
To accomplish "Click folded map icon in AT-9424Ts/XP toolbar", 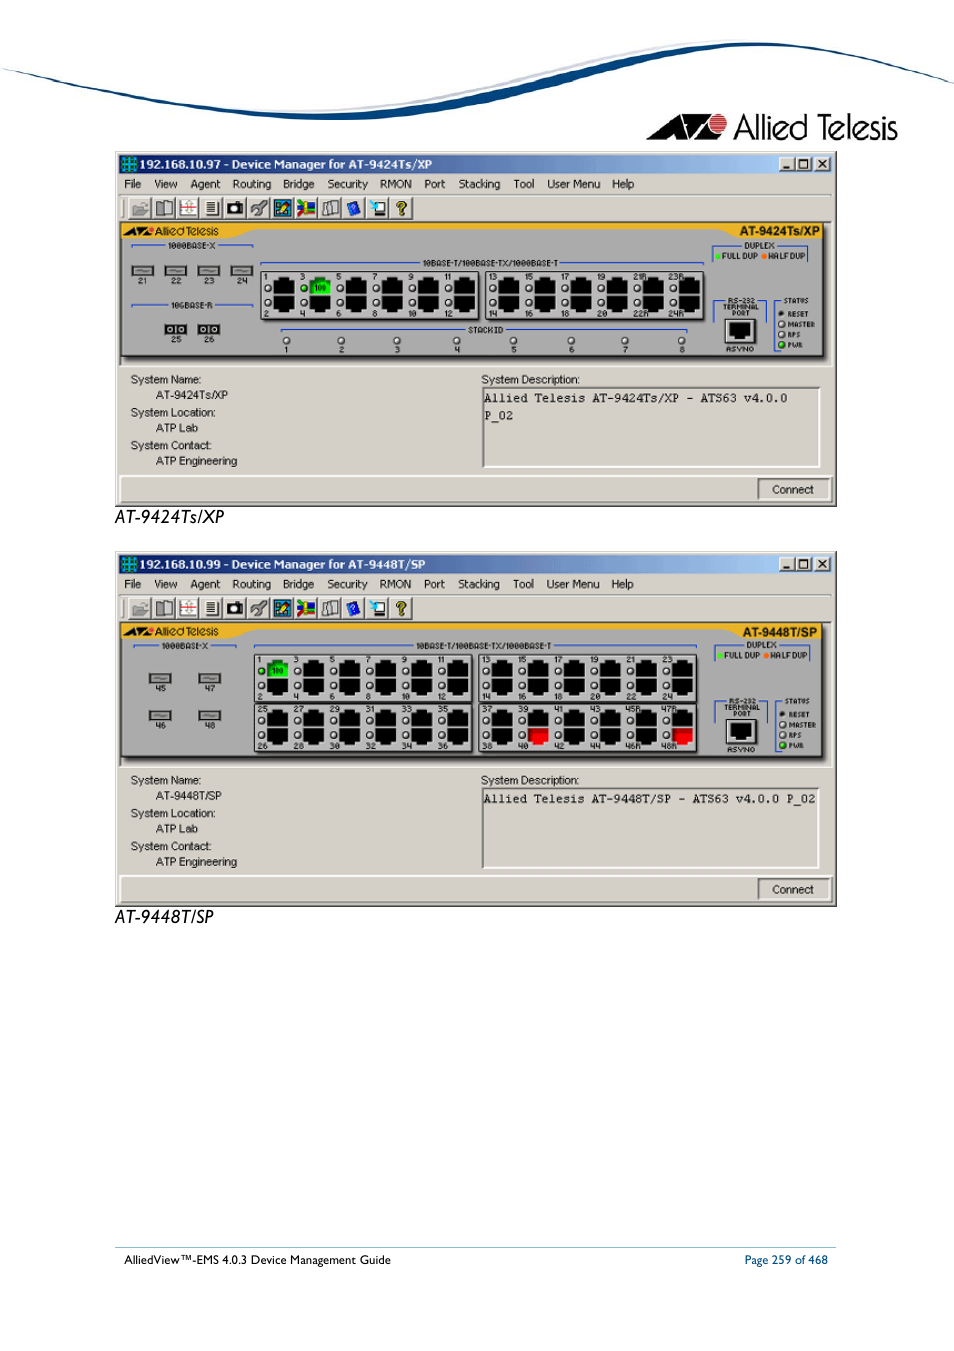I will pyautogui.click(x=330, y=208).
